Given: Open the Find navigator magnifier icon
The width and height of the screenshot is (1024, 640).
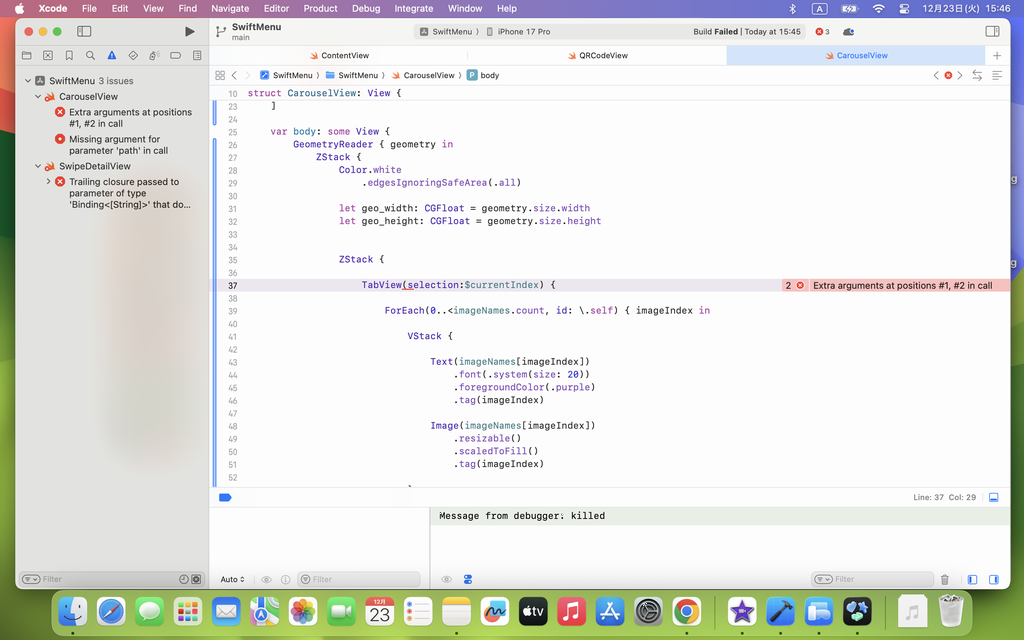Looking at the screenshot, I should [x=90, y=56].
